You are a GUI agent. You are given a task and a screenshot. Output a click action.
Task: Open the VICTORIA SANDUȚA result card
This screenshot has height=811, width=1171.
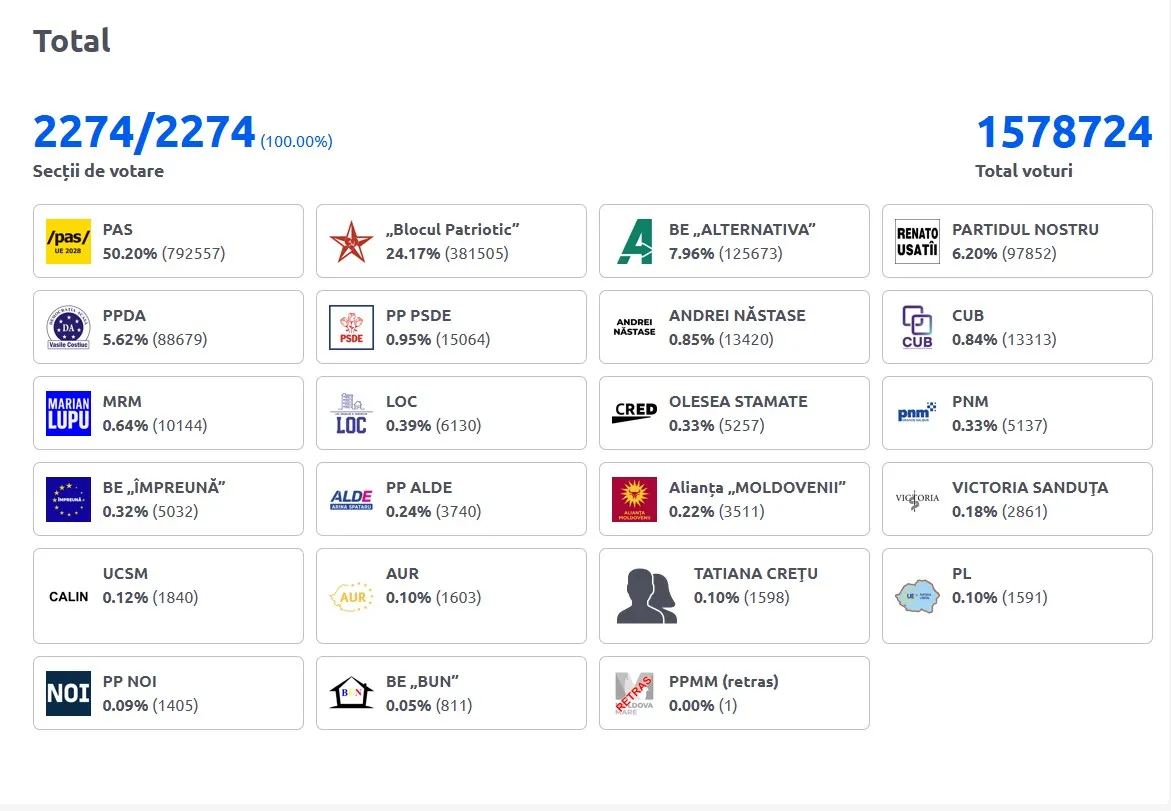click(1017, 499)
